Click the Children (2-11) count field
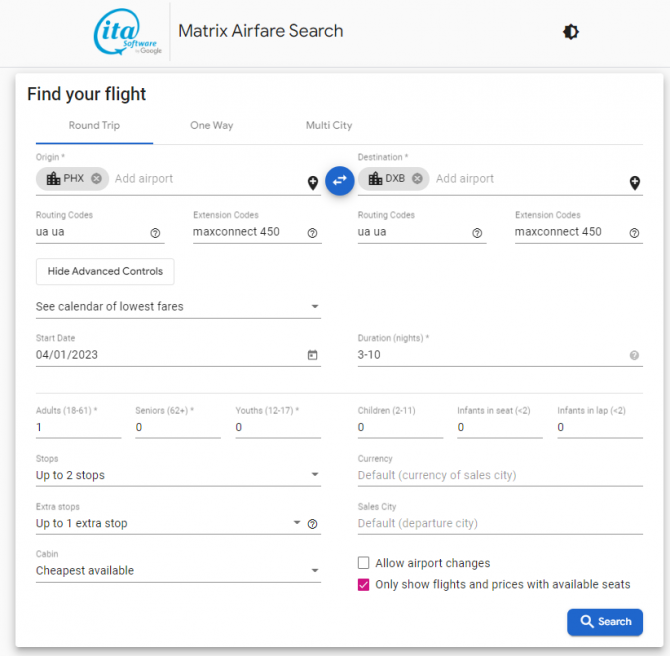The image size is (670, 656). (x=400, y=427)
